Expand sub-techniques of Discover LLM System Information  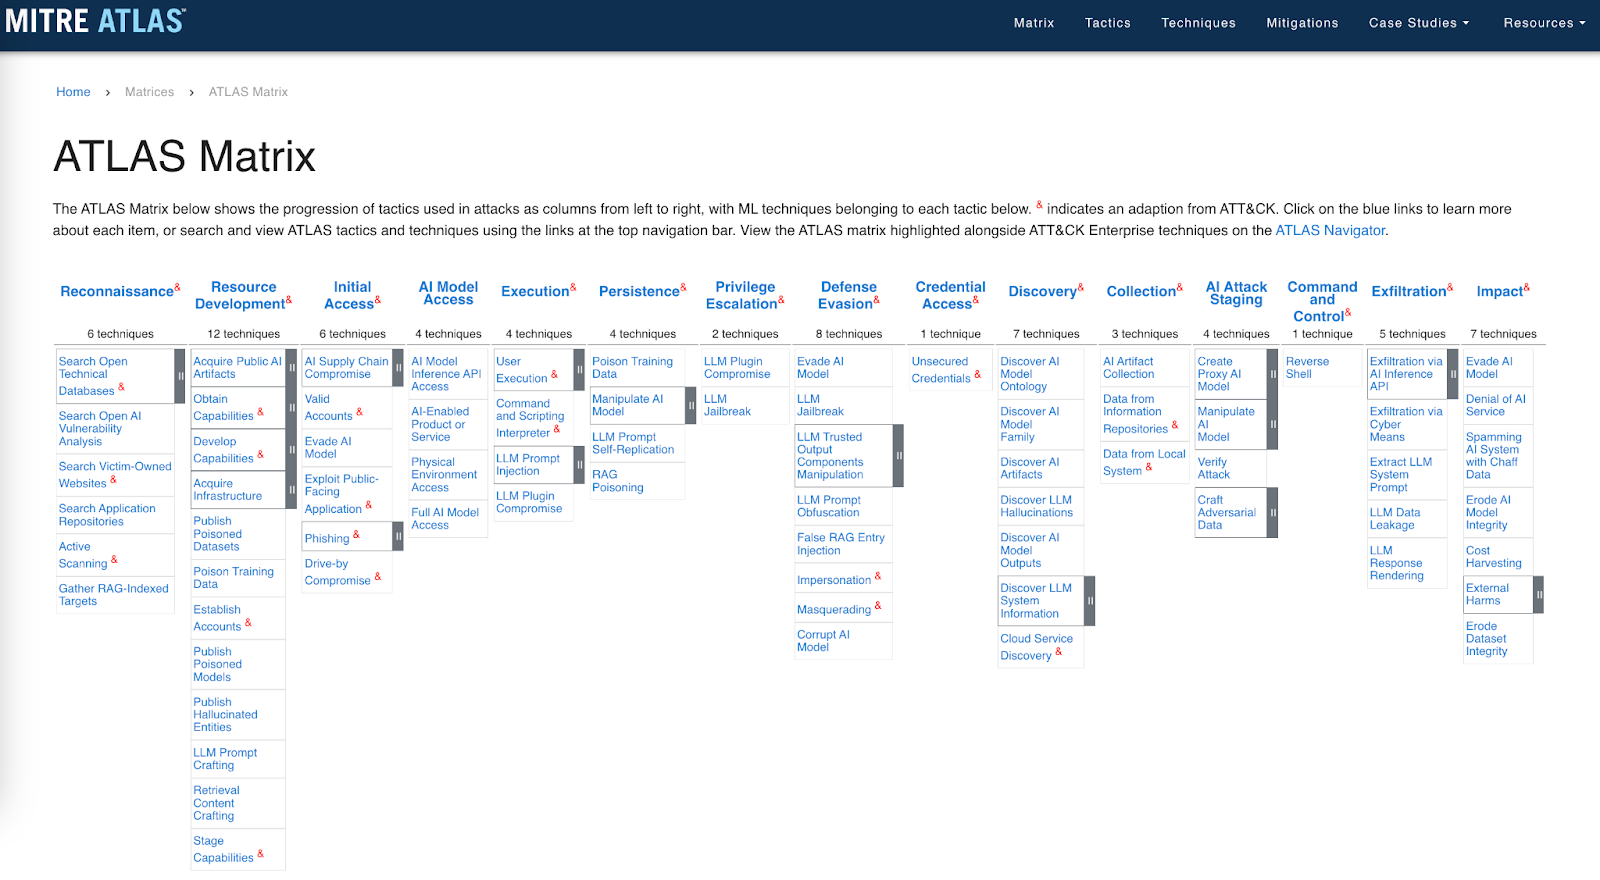[x=1090, y=601]
